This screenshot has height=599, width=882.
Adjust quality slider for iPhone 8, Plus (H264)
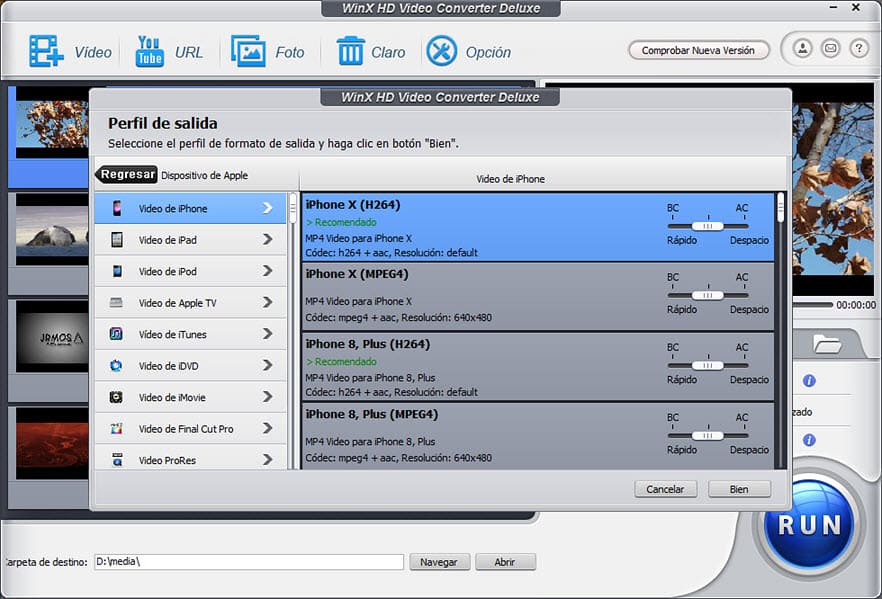[x=708, y=365]
